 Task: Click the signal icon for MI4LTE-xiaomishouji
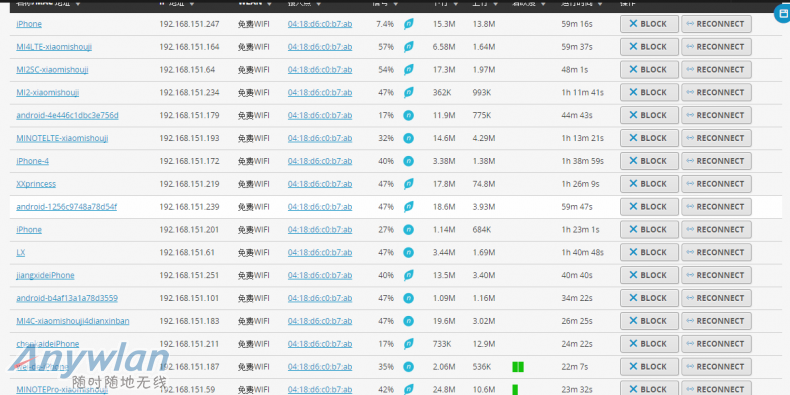(x=409, y=47)
